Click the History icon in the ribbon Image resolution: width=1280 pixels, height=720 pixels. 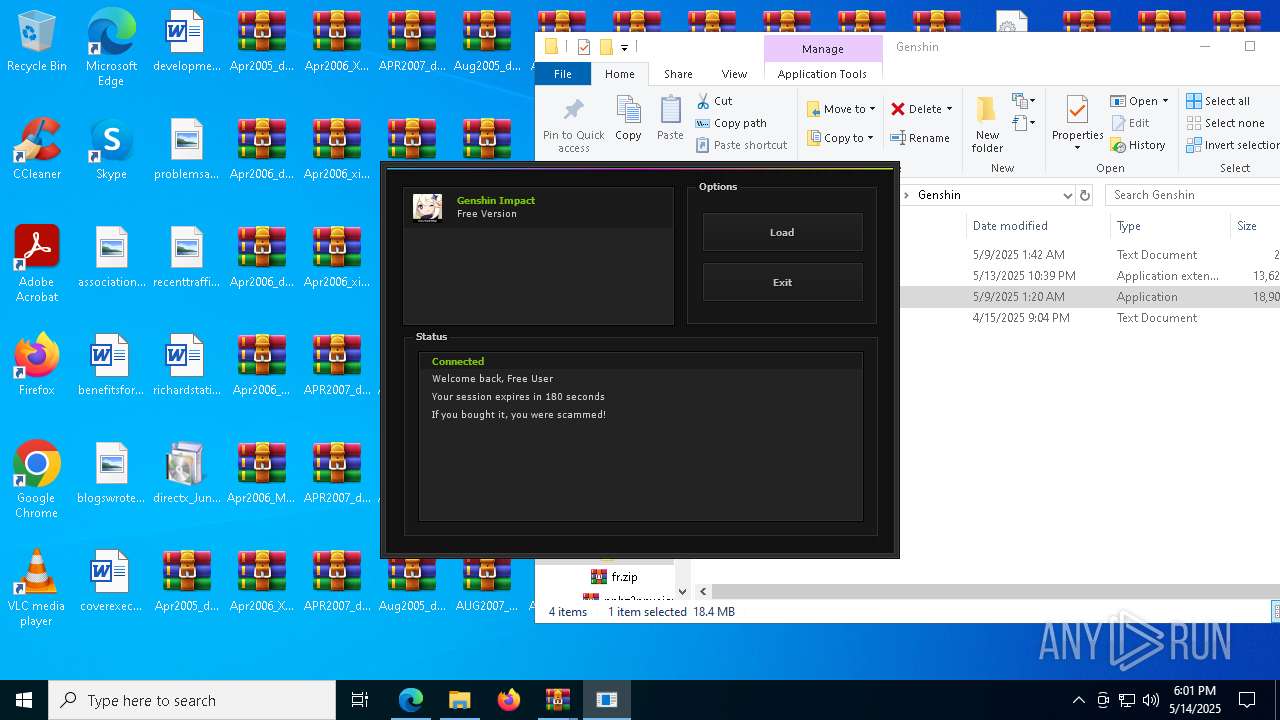tap(1118, 145)
